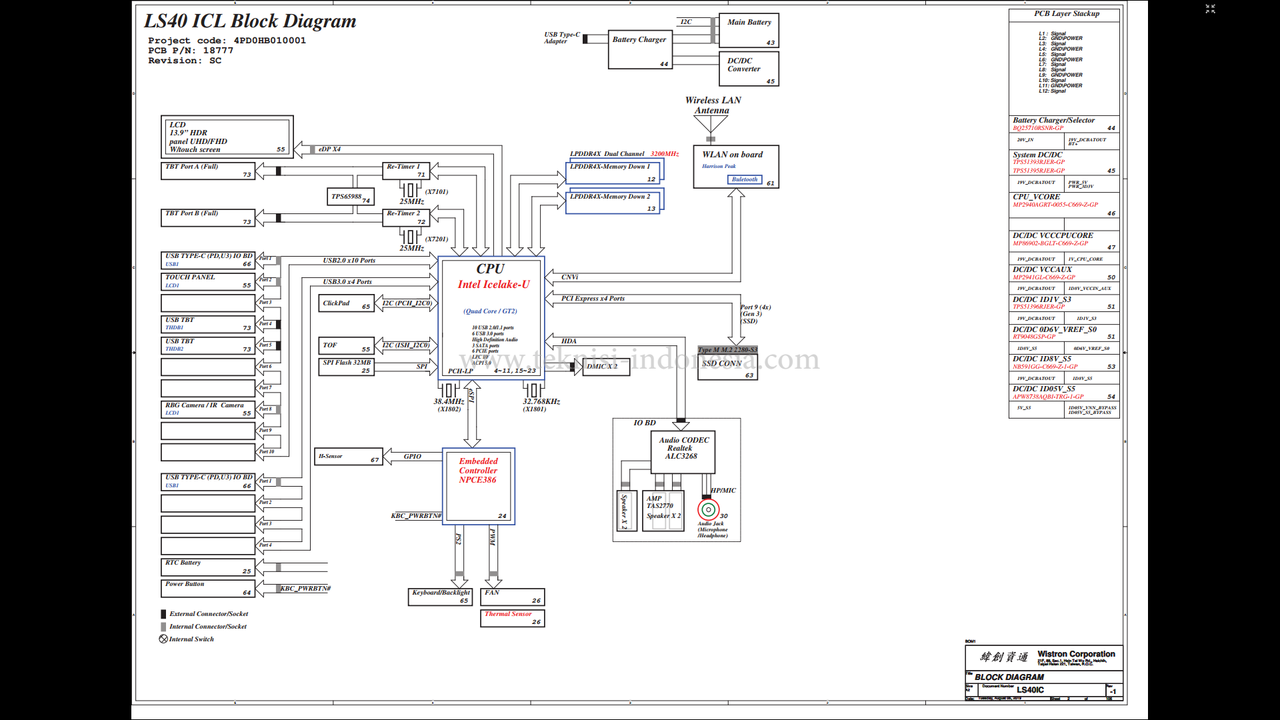Click the H-Sensor block
1280x720 pixels.
[x=349, y=457]
